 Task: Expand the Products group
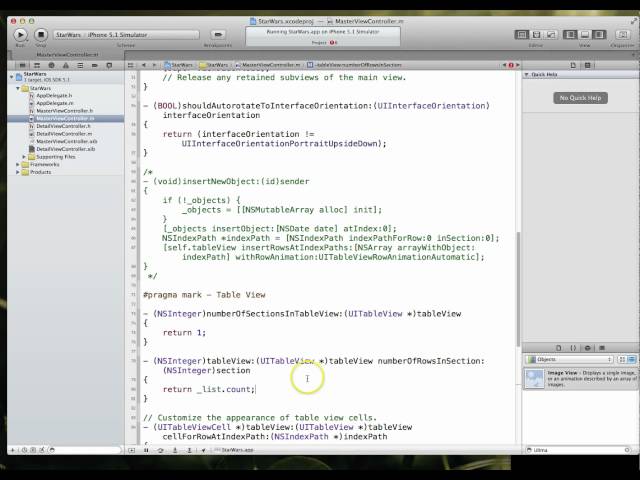[18, 172]
